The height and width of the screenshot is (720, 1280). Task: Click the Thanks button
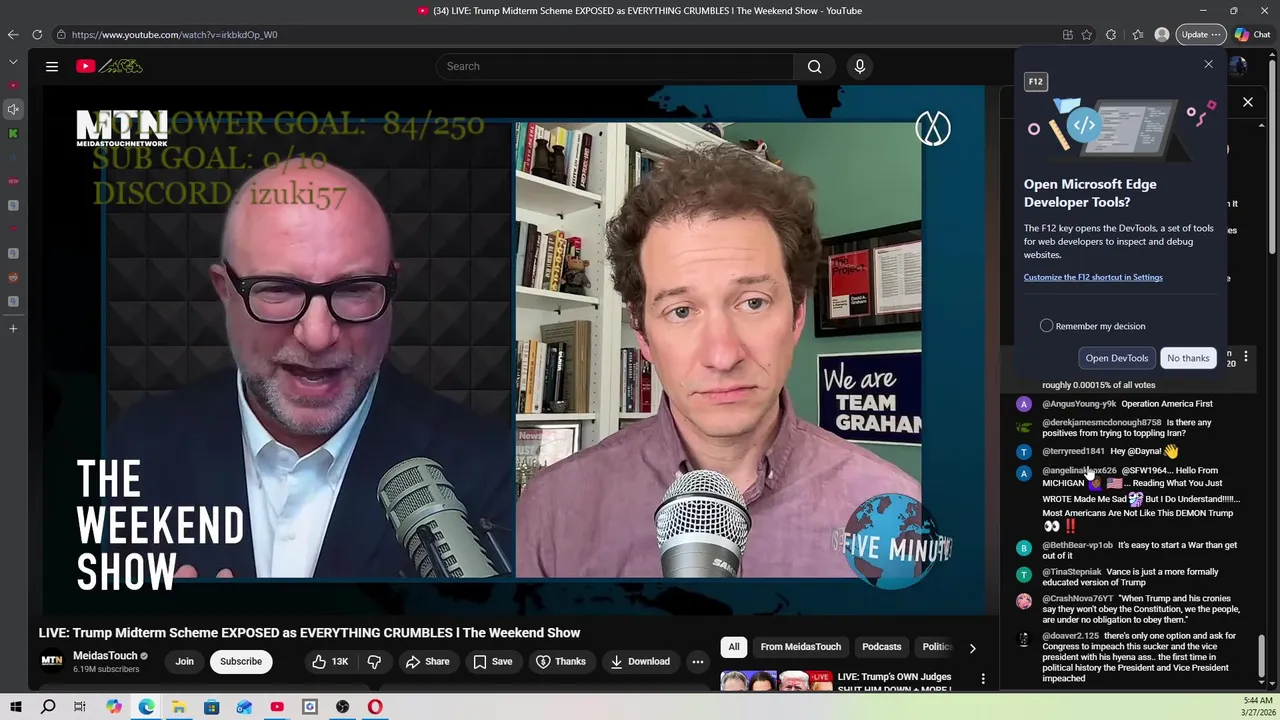pyautogui.click(x=561, y=661)
